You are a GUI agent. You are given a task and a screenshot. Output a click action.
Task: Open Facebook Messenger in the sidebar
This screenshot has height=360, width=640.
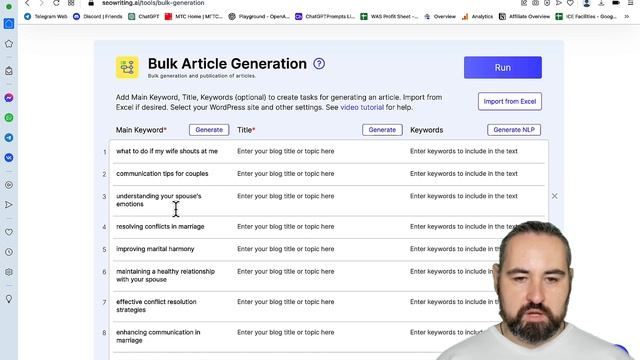click(x=9, y=98)
